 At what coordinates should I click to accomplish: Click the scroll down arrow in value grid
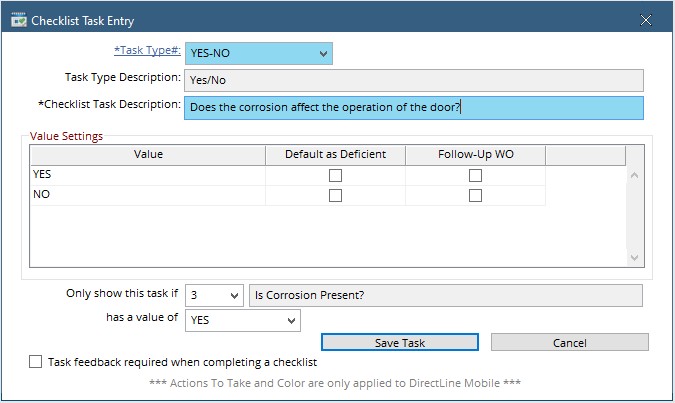tap(634, 257)
